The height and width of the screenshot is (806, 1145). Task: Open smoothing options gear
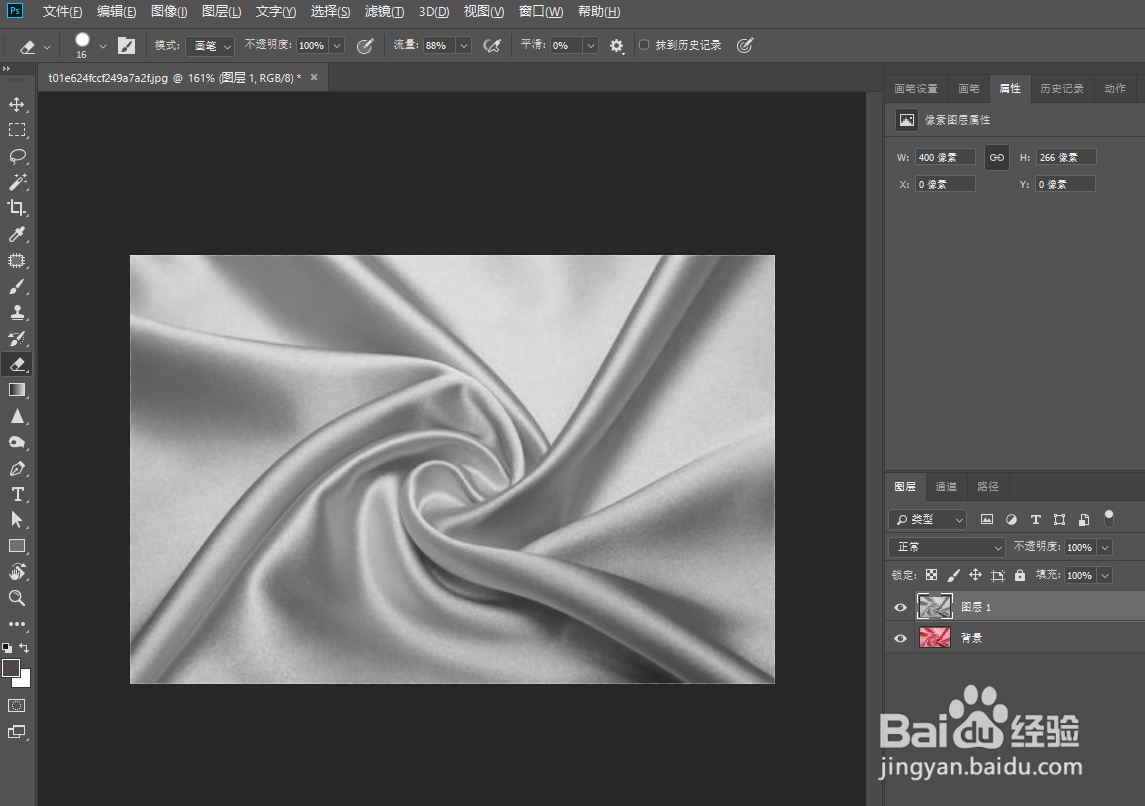pyautogui.click(x=617, y=46)
